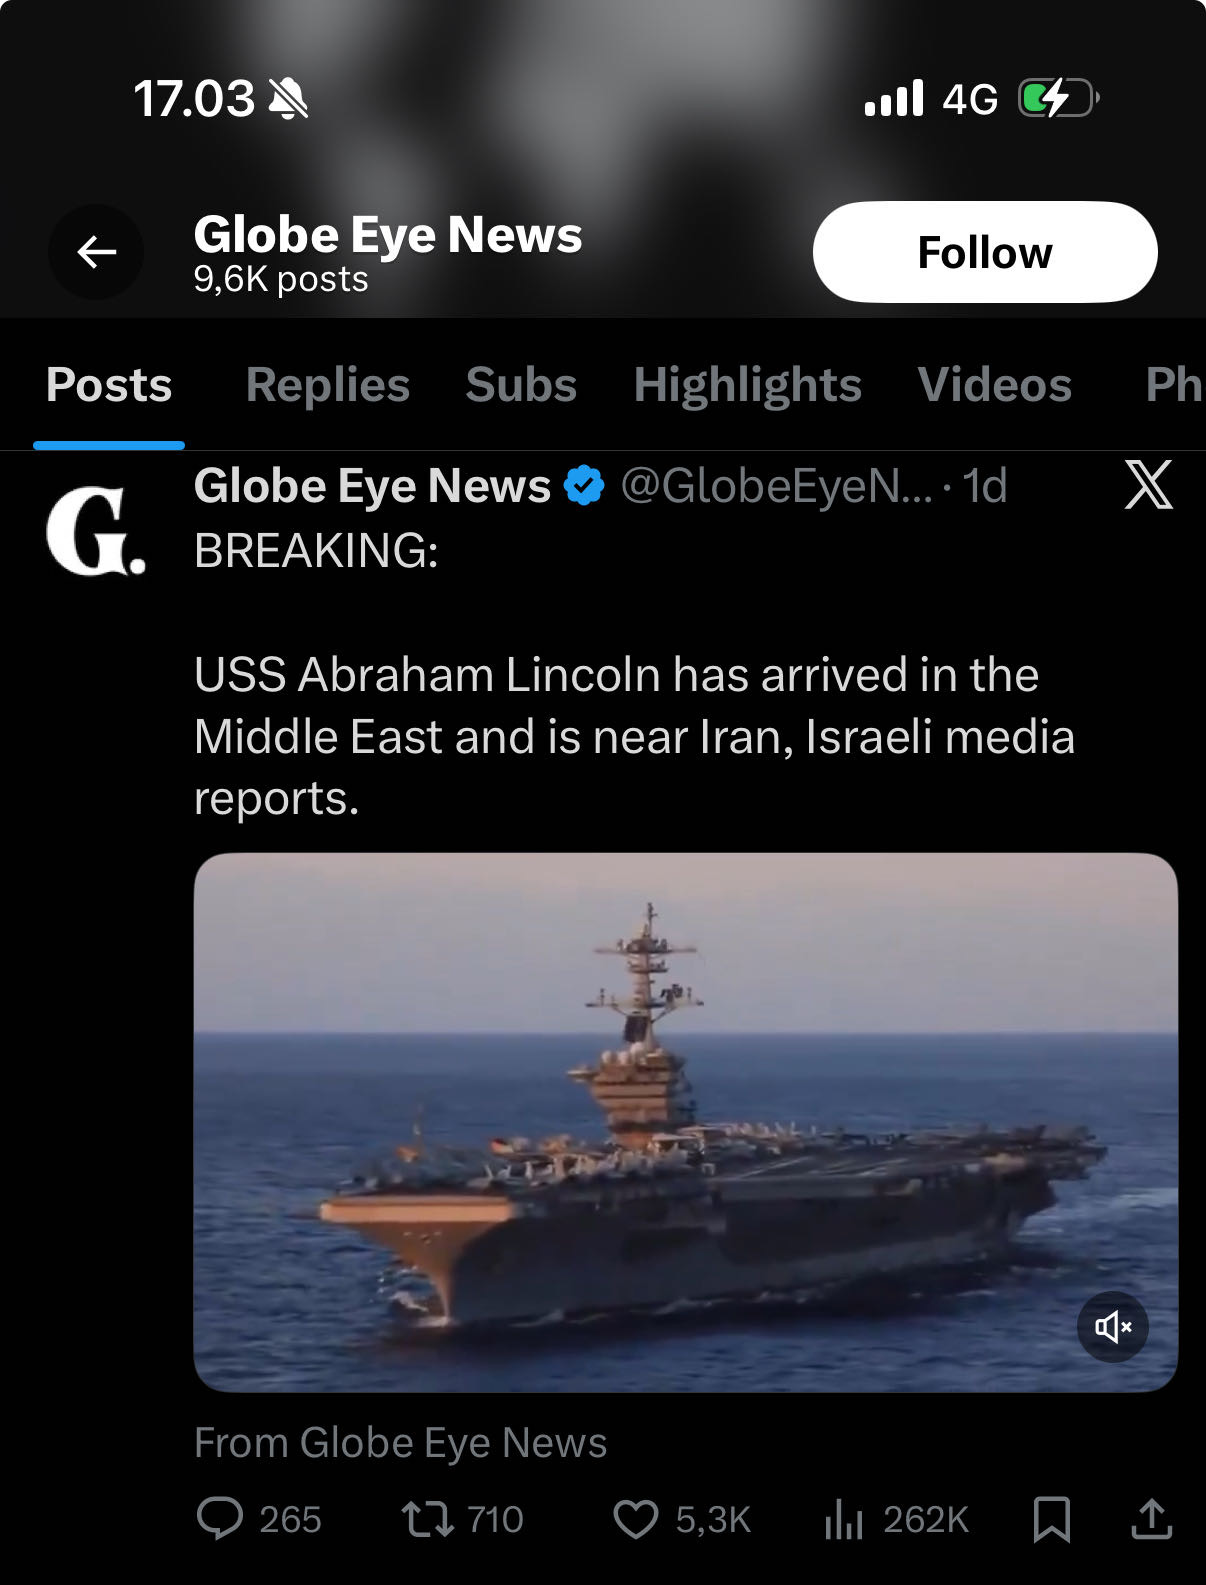Select the Posts tab
Viewport: 1206px width, 1585px height.
click(109, 385)
